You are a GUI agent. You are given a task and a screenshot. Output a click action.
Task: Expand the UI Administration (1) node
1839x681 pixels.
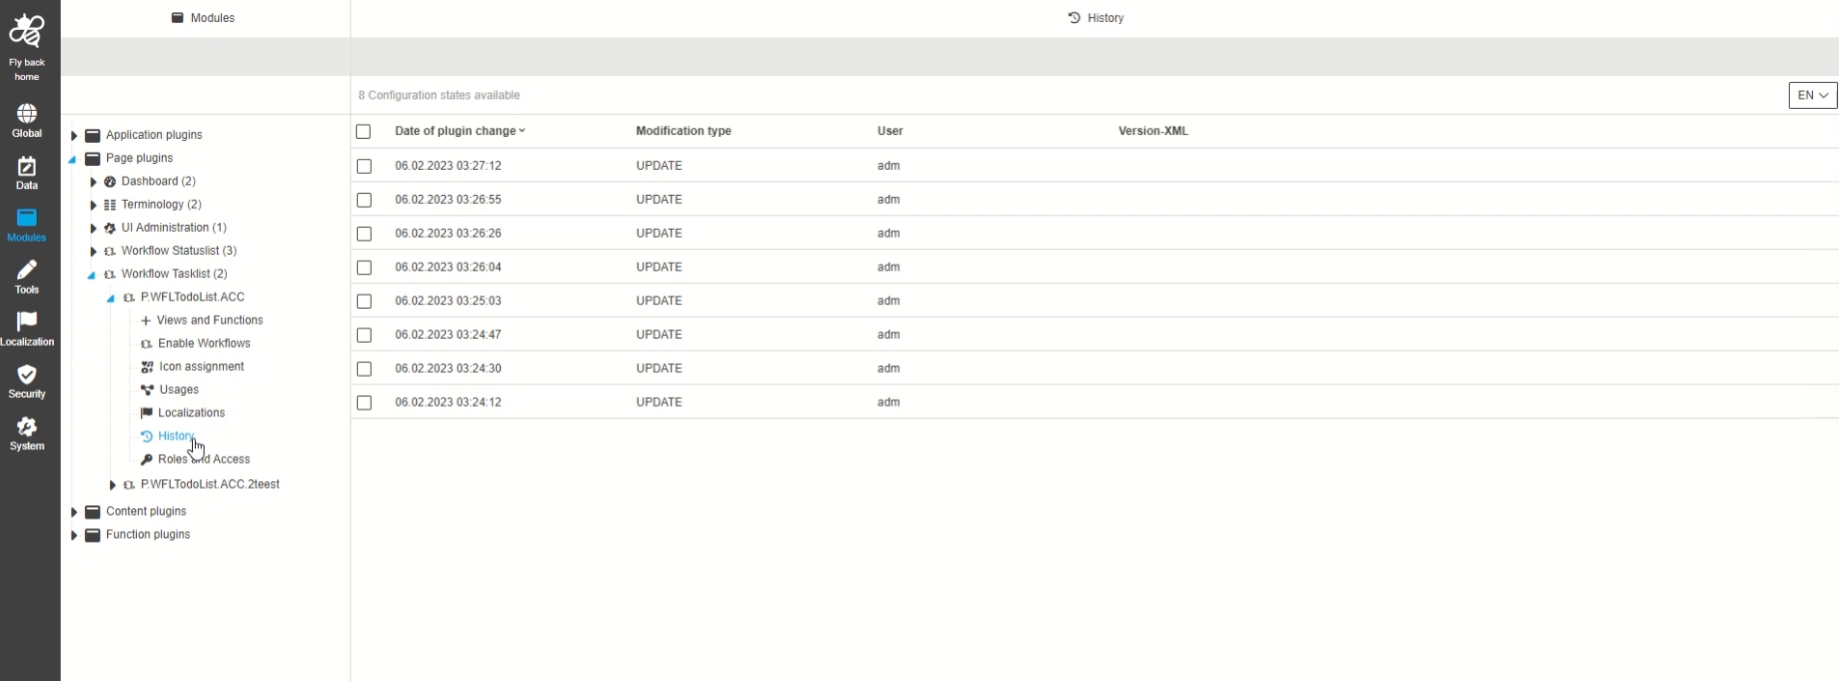[x=93, y=228]
